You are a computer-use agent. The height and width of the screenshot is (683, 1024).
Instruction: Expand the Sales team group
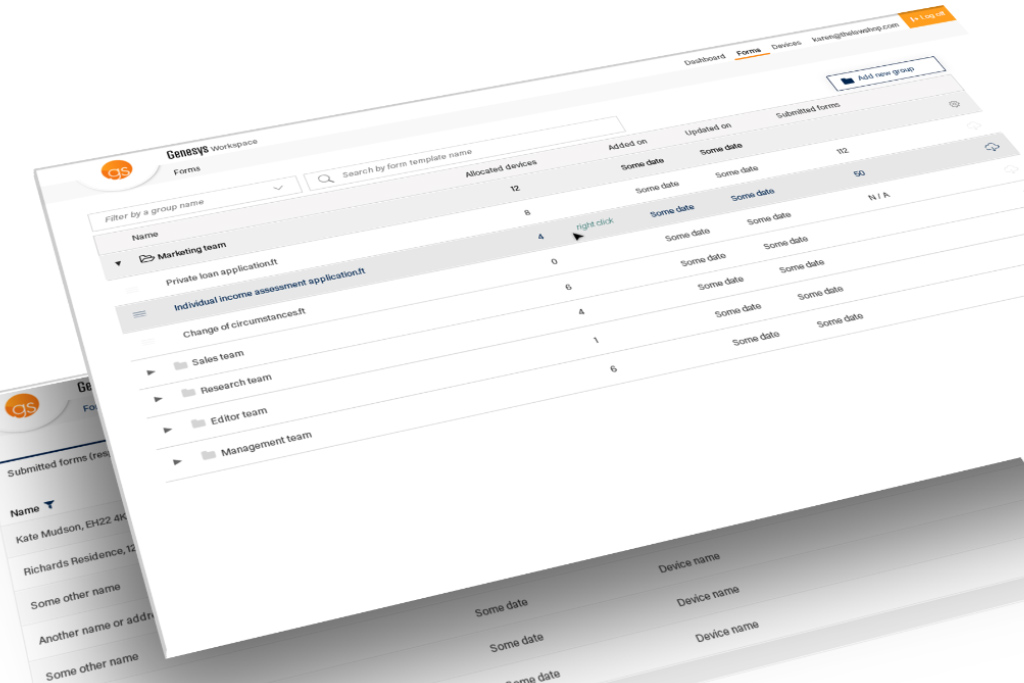click(x=151, y=372)
